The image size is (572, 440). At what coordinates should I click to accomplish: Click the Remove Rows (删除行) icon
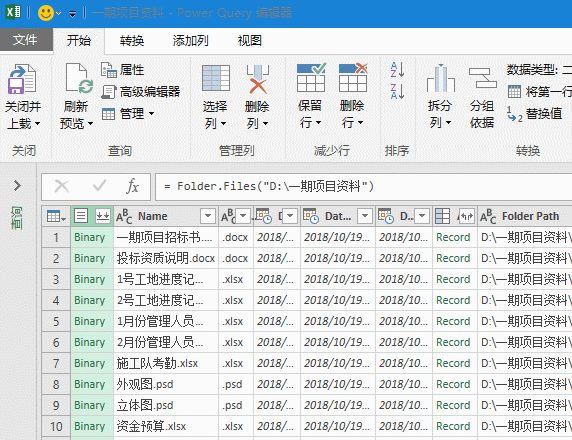[353, 78]
